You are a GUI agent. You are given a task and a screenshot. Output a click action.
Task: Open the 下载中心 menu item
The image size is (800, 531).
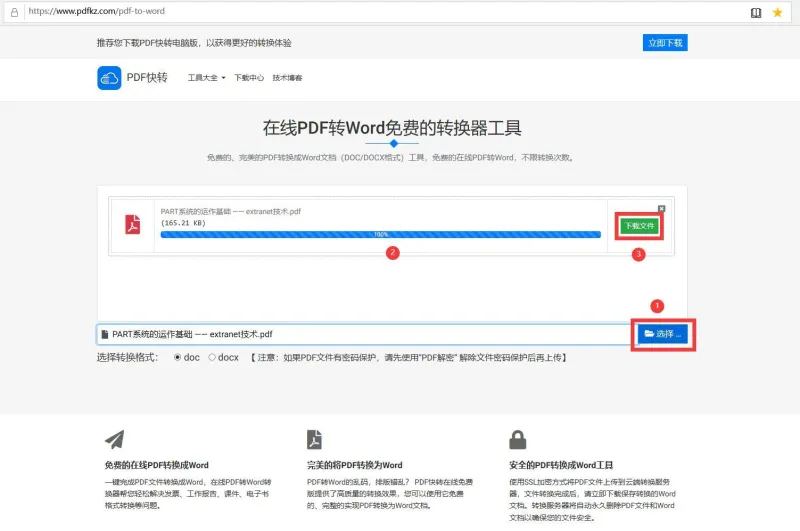coord(249,78)
